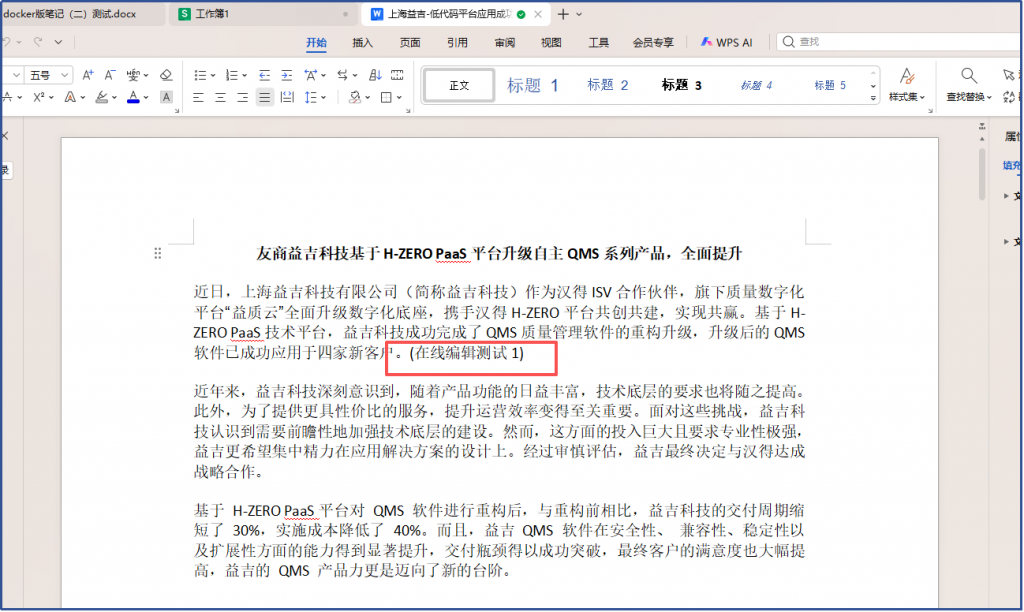Apply the blue font color swatch

(x=133, y=97)
